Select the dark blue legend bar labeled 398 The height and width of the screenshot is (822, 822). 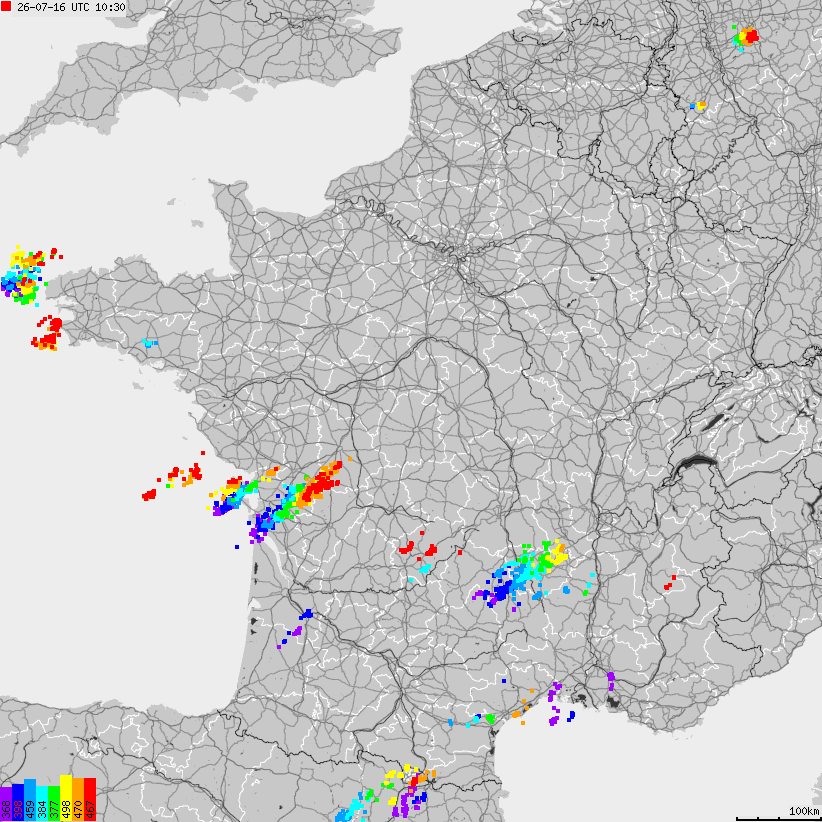[18, 802]
